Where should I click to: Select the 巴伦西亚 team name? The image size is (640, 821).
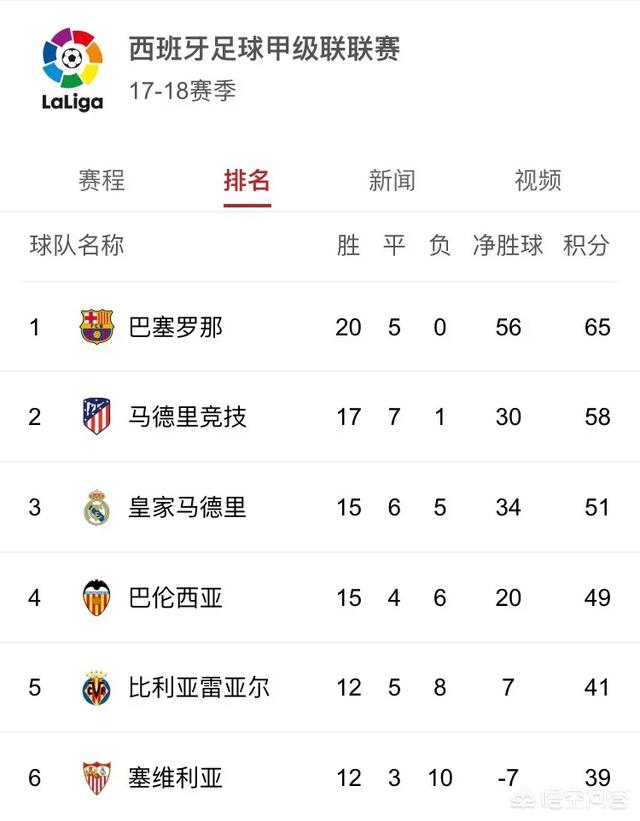(176, 597)
